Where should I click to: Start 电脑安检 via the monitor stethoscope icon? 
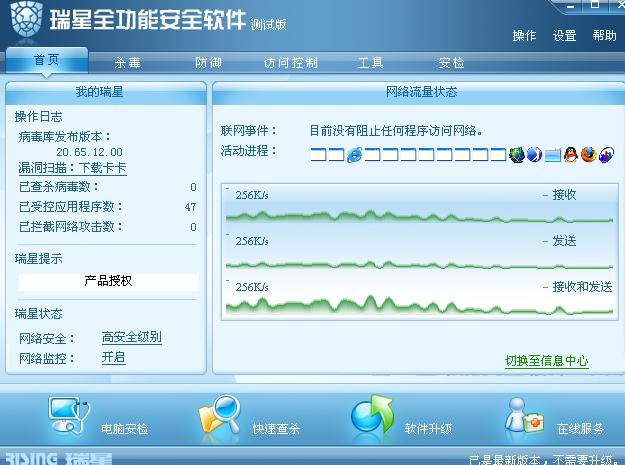(x=69, y=415)
